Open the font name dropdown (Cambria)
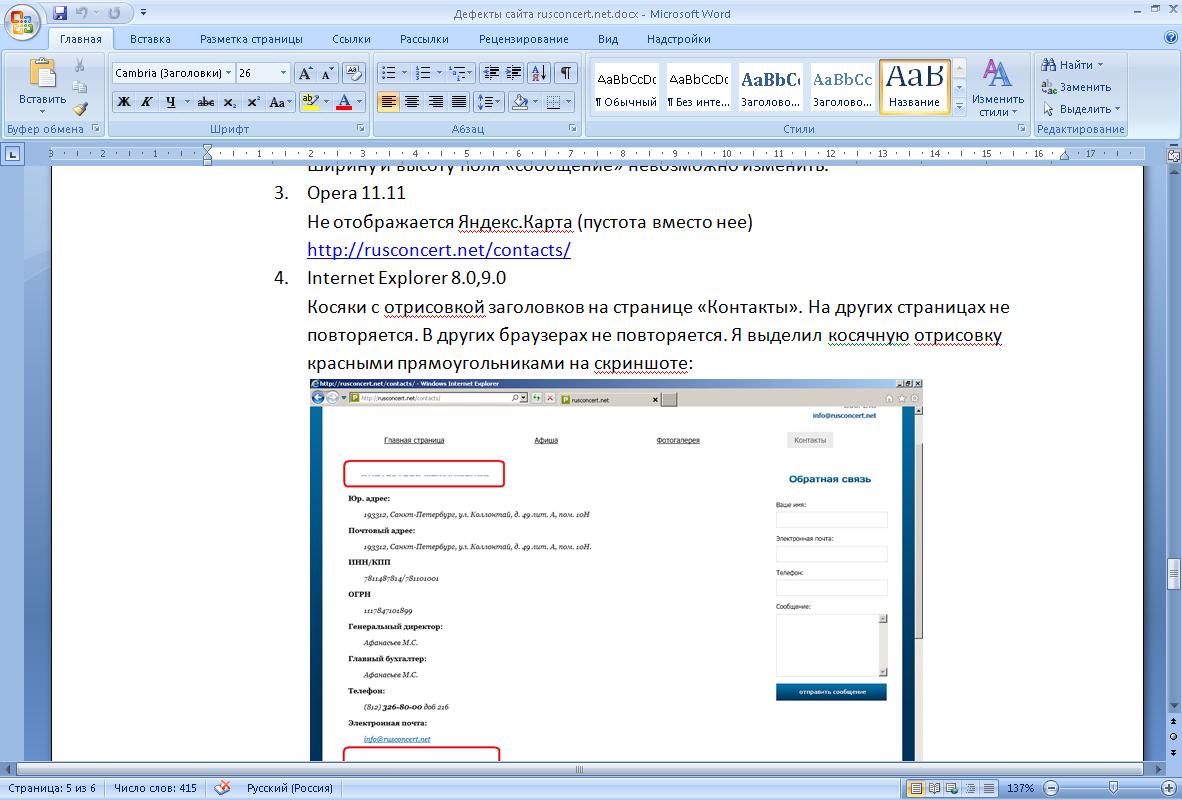 [x=228, y=73]
